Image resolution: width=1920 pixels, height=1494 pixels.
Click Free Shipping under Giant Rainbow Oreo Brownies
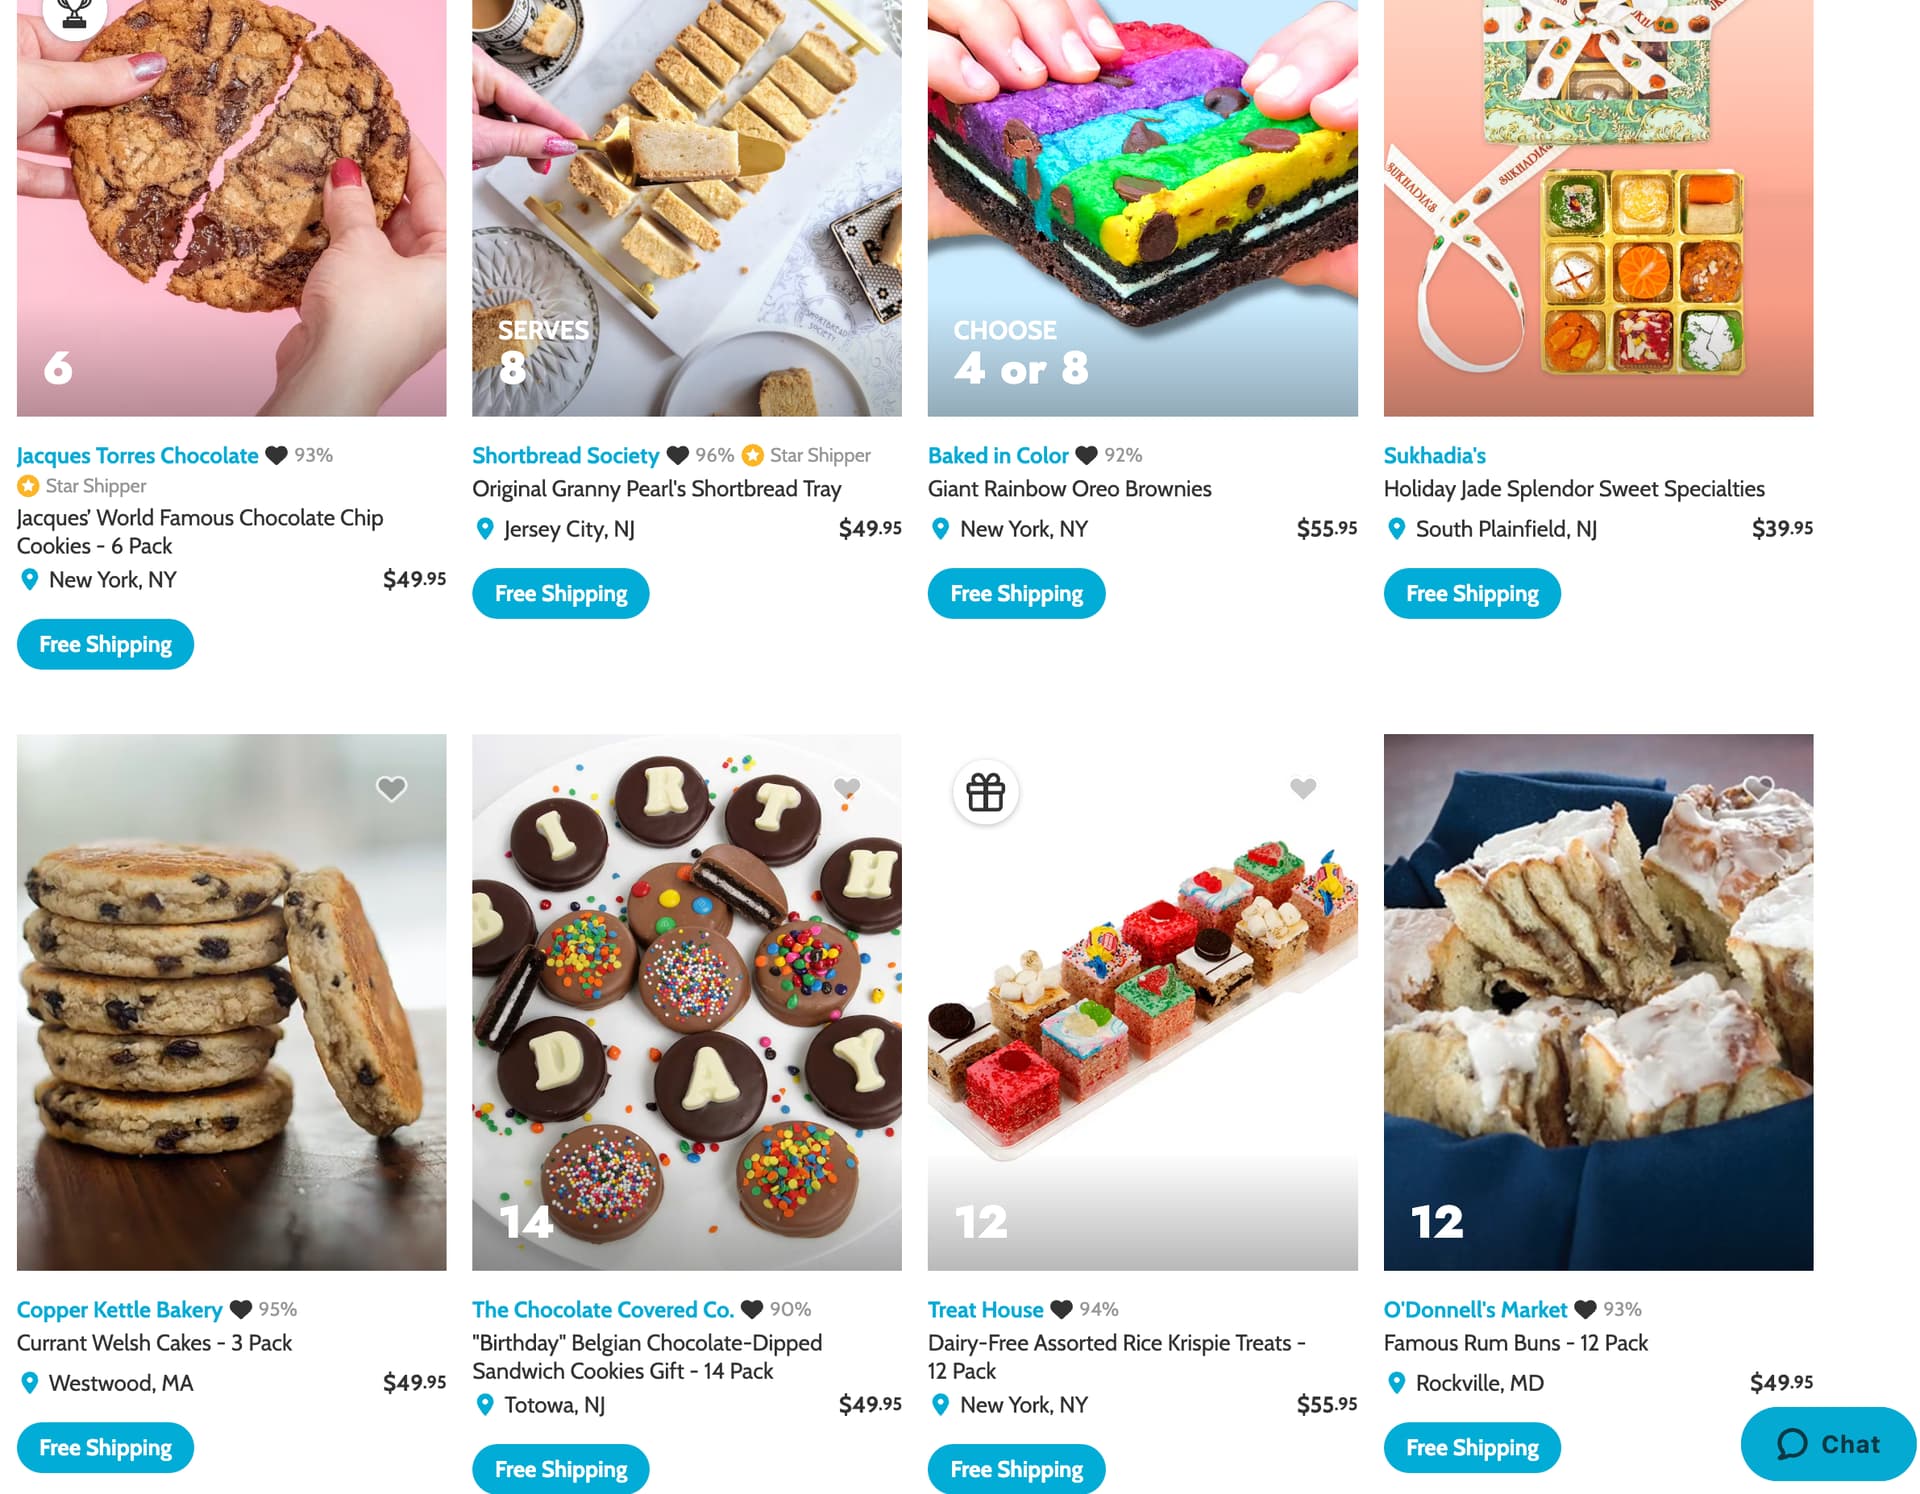[1016, 593]
